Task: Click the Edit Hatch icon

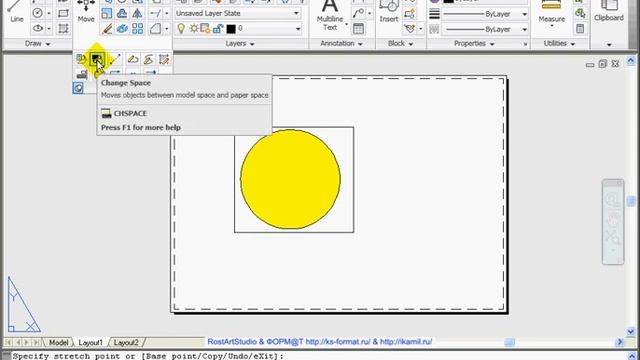Action: tap(164, 60)
